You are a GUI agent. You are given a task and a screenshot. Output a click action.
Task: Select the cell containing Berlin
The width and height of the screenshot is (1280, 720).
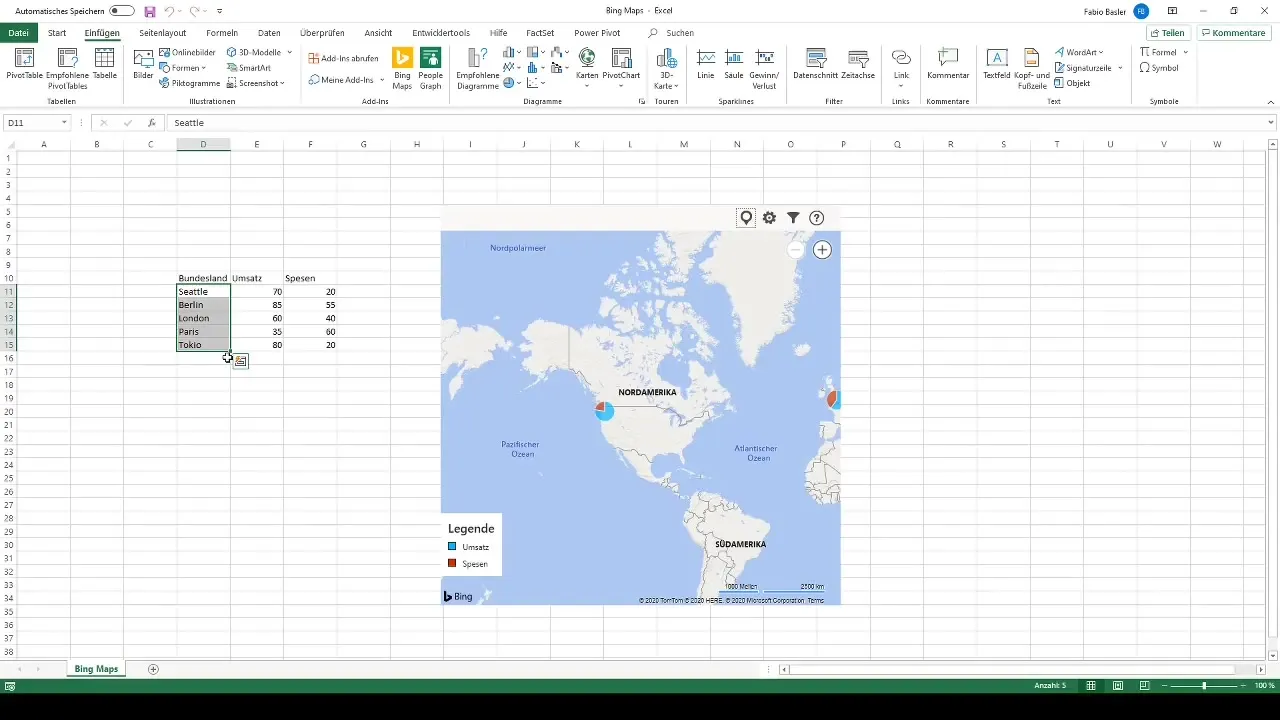pos(203,305)
